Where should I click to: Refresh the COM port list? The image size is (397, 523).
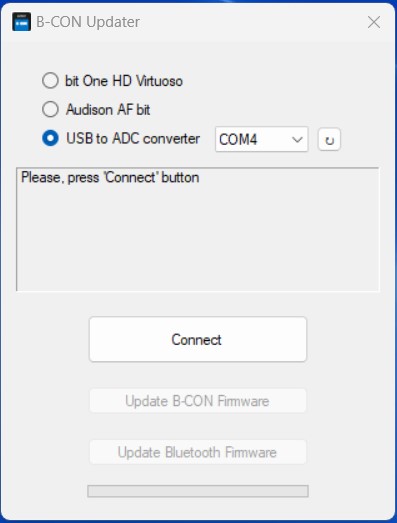pyautogui.click(x=329, y=139)
